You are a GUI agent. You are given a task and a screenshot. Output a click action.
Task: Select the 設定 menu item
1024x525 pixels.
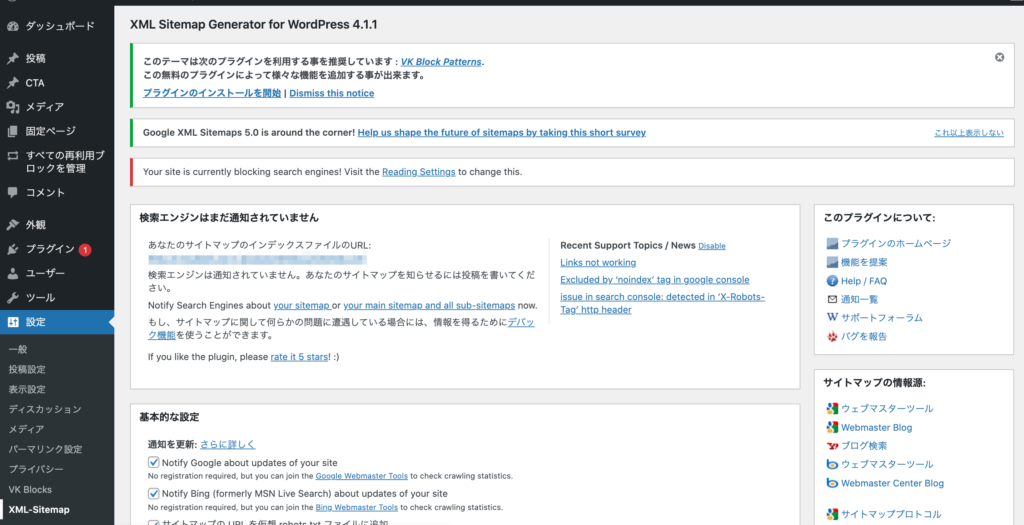coord(57,322)
